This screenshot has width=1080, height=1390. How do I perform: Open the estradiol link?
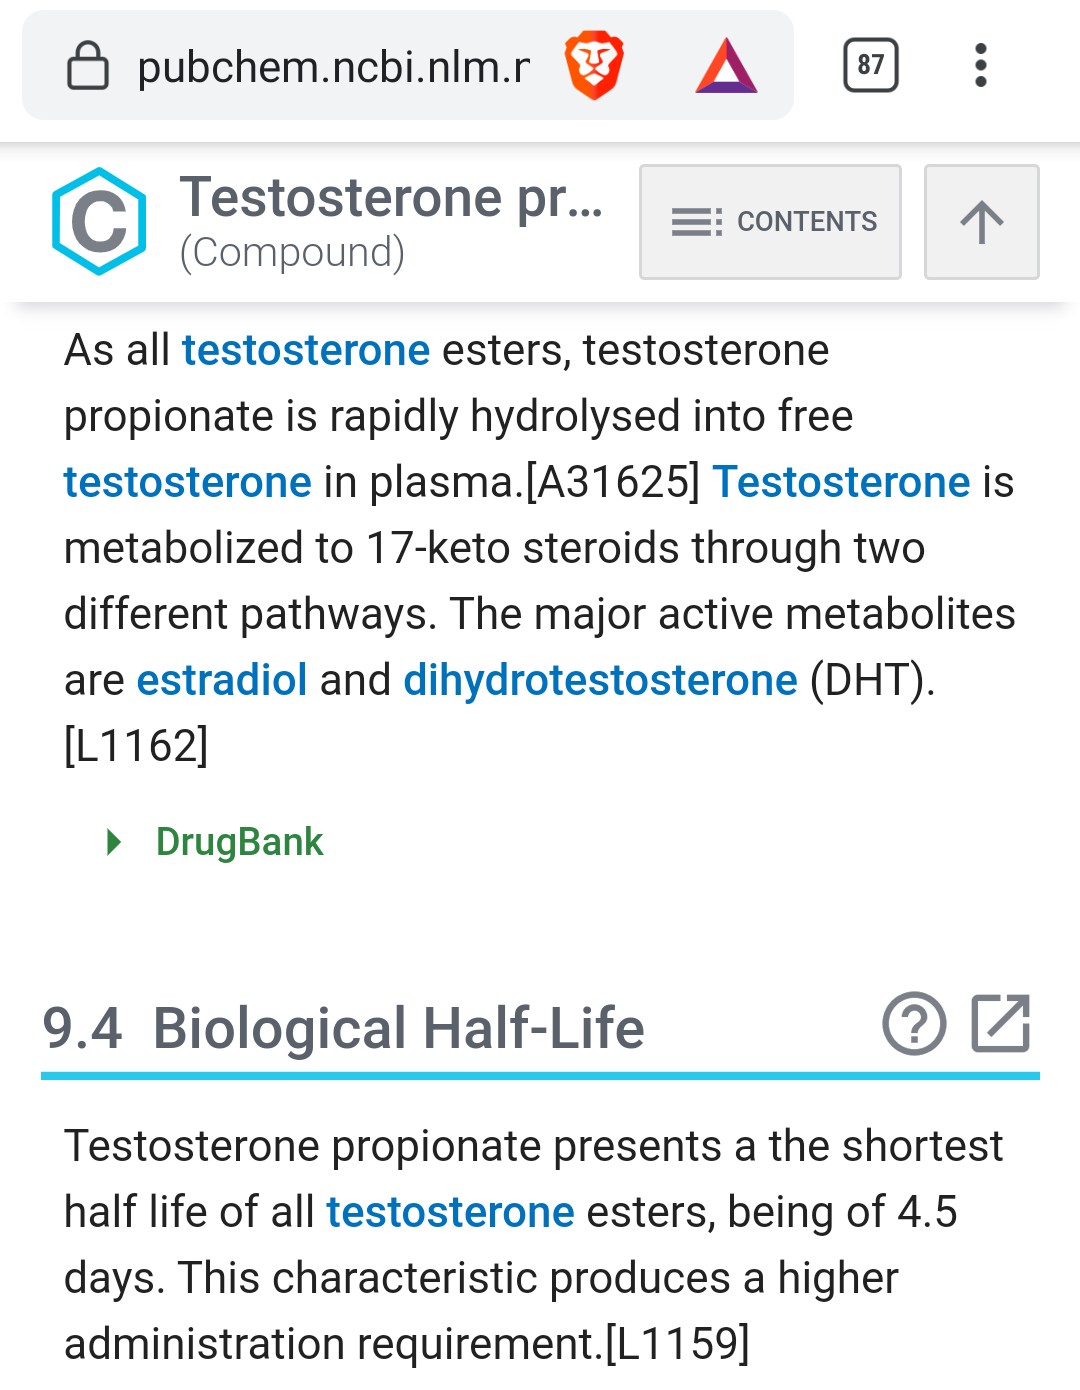coord(221,680)
